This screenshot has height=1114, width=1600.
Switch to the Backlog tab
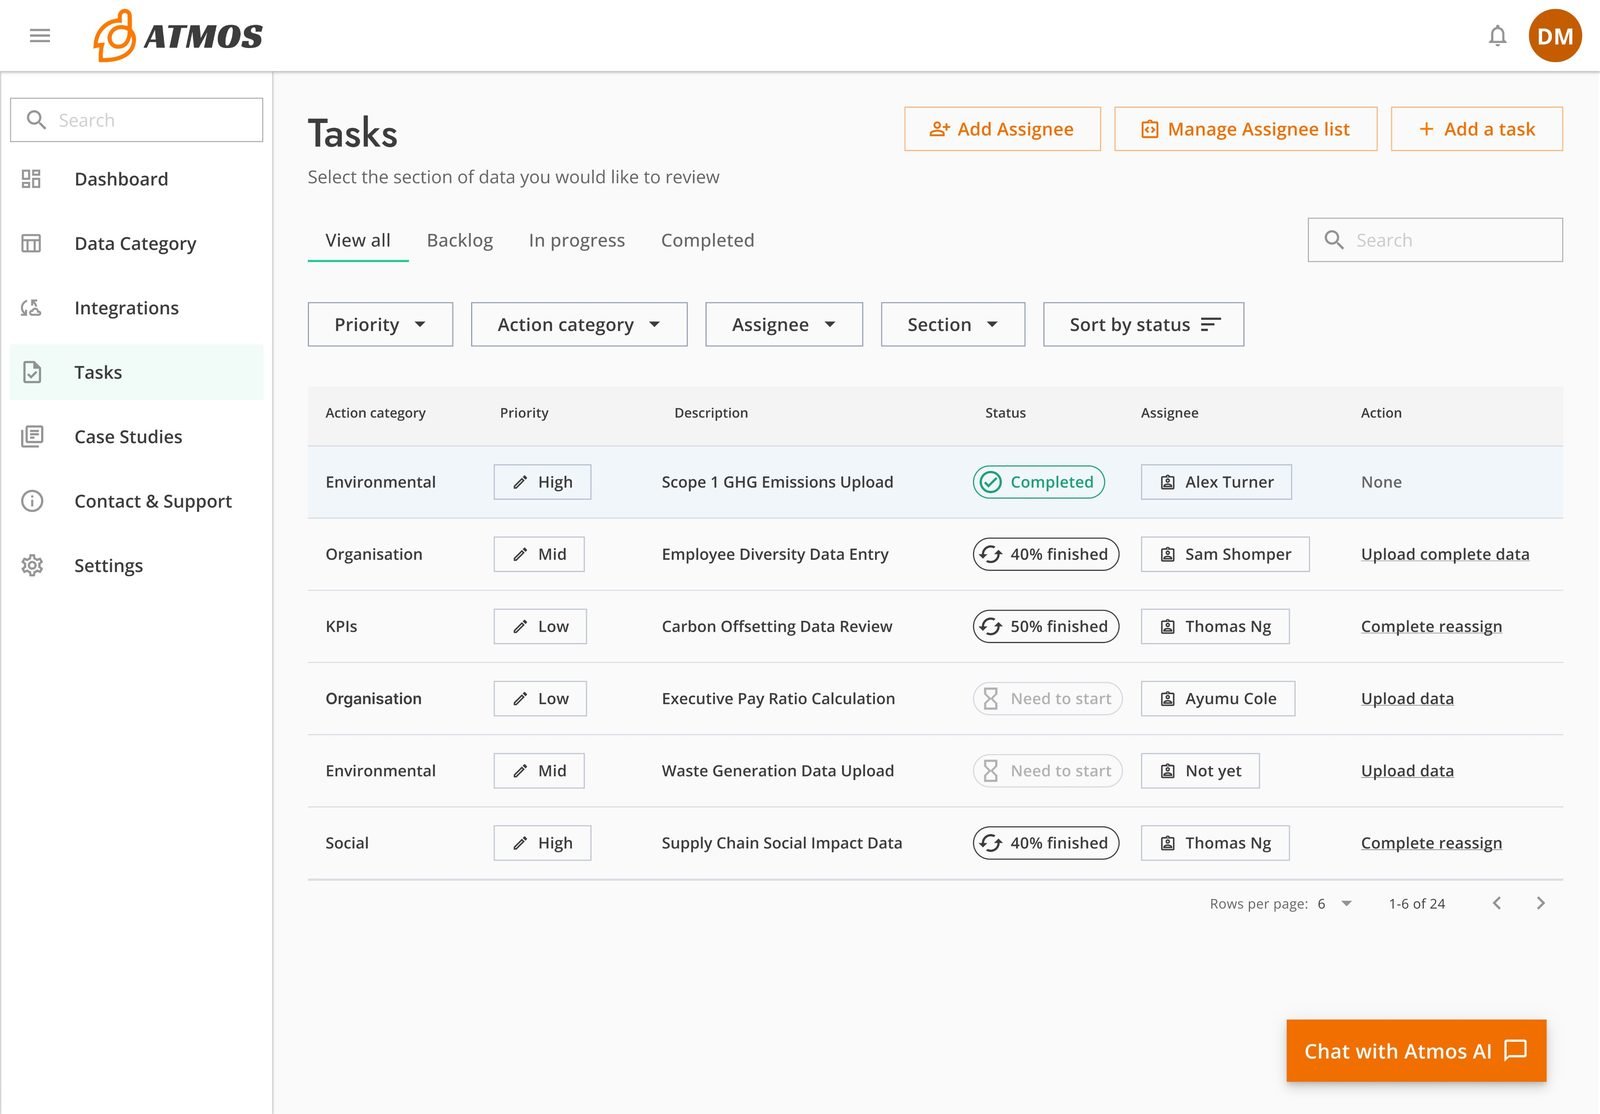(x=460, y=240)
